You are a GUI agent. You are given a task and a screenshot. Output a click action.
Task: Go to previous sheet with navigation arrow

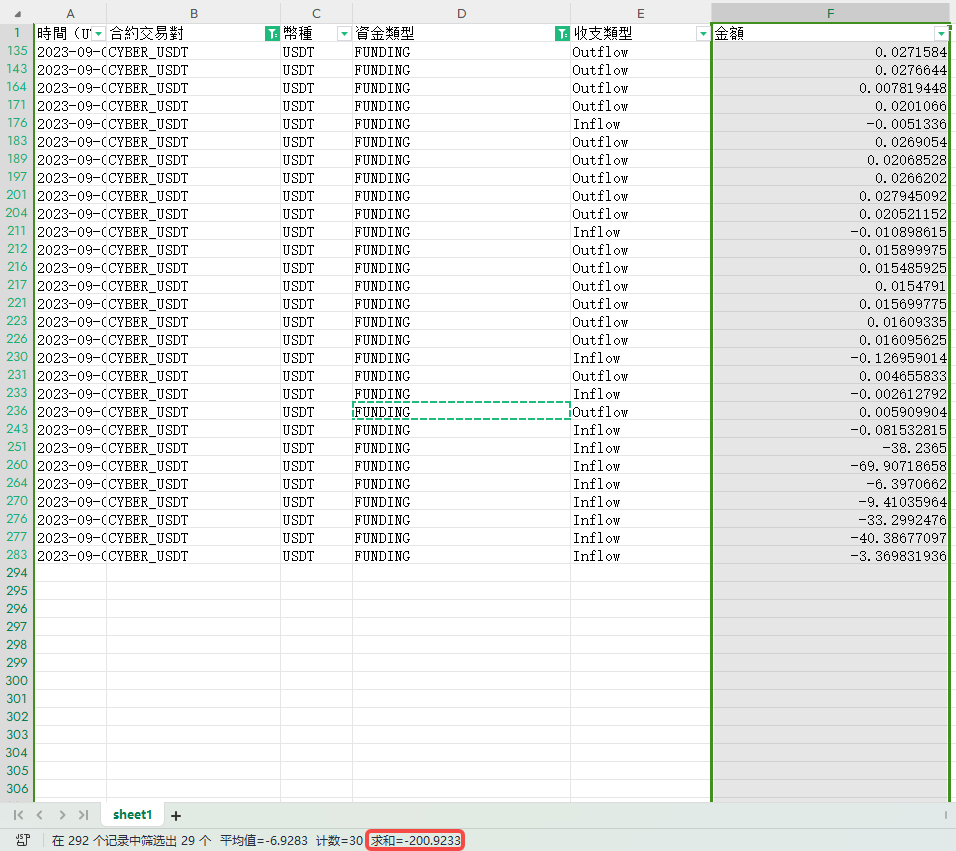tap(40, 815)
